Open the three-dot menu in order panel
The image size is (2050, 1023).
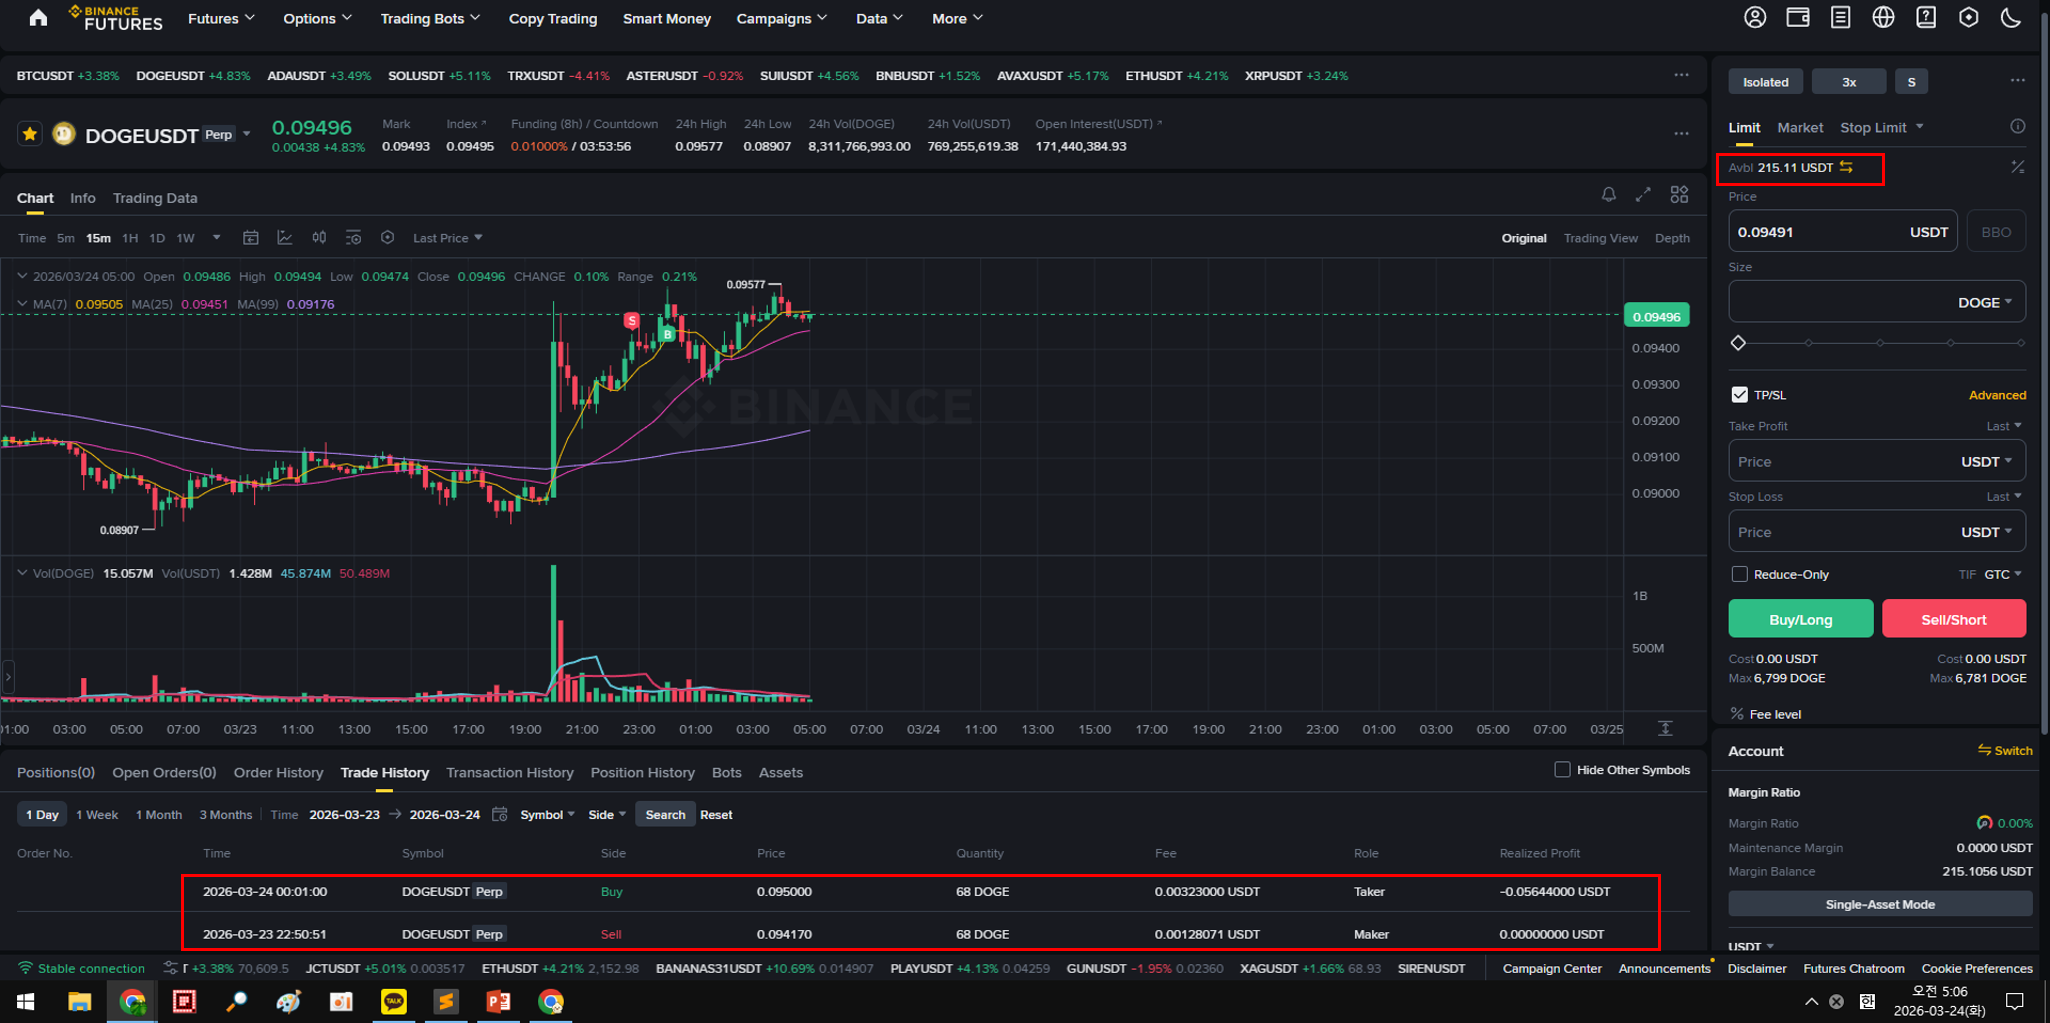tap(2017, 81)
